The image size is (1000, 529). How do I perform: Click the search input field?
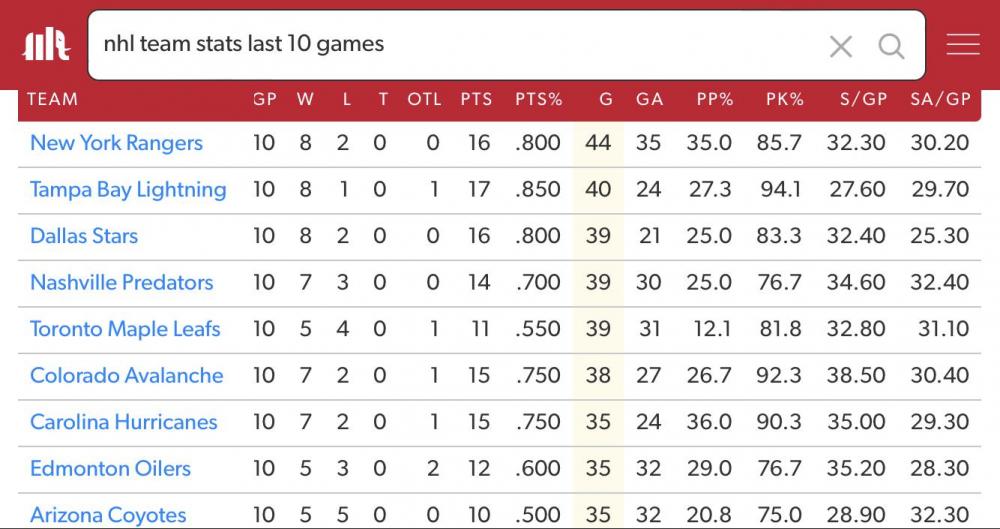(450, 45)
